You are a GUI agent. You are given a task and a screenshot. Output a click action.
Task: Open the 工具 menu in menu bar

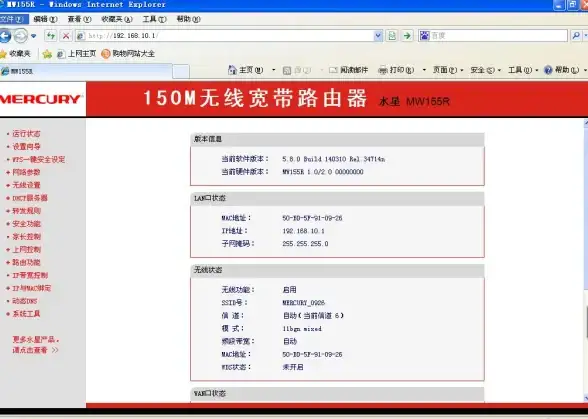point(154,19)
